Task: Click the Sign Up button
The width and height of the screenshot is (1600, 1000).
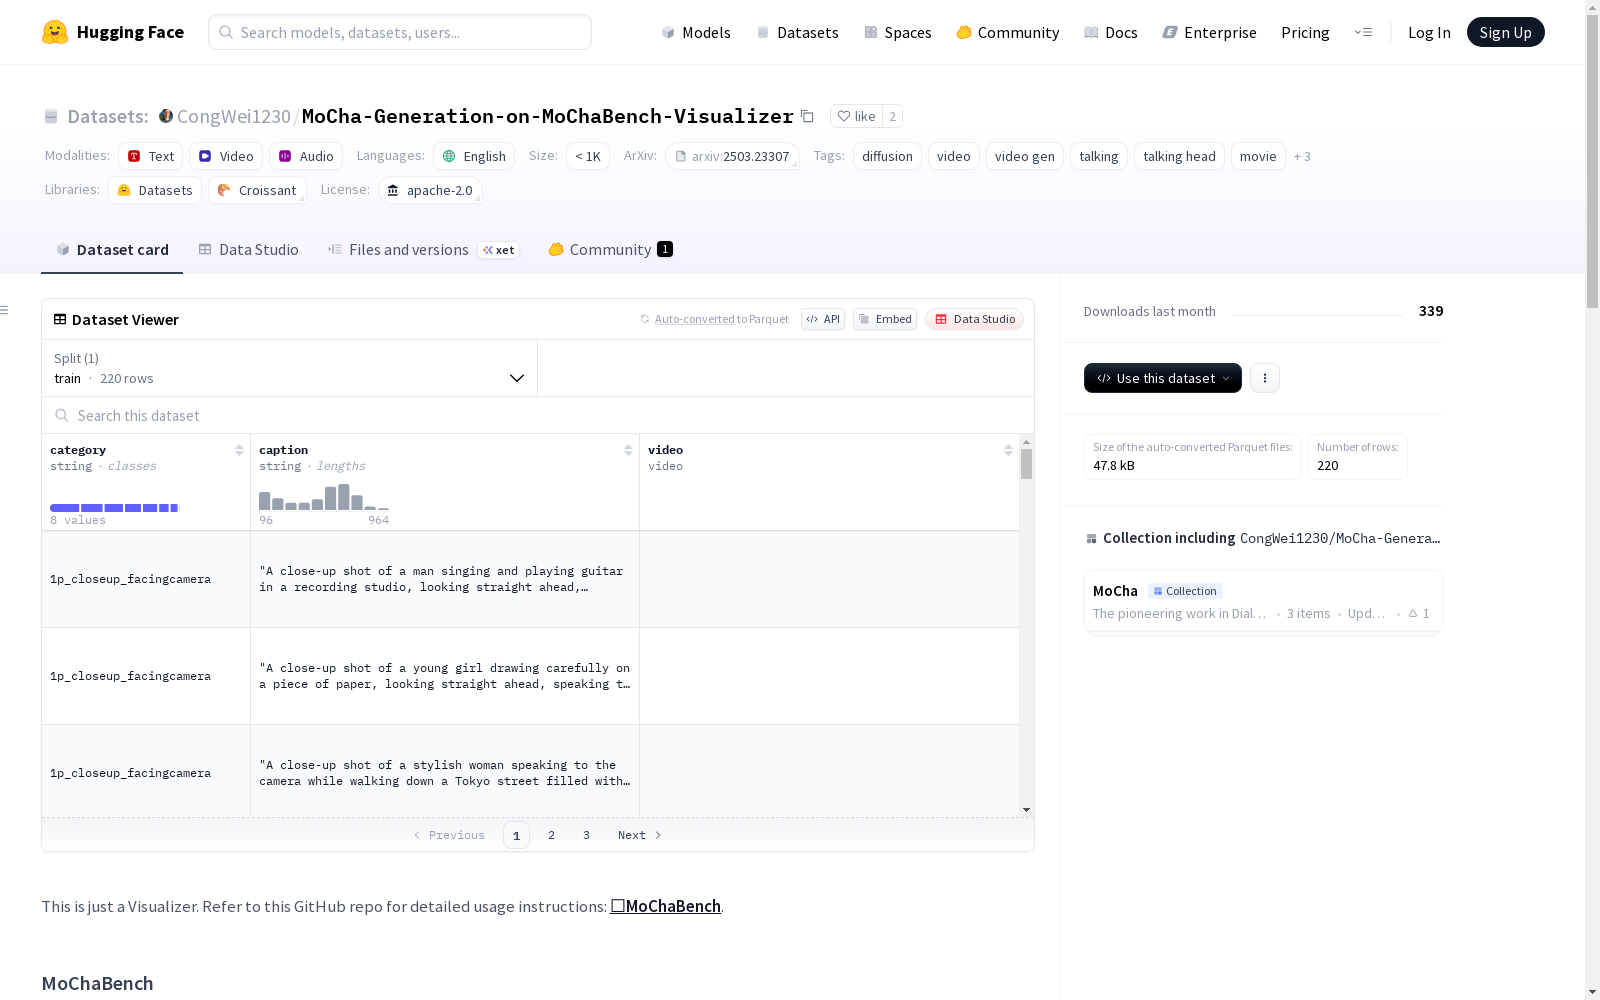Action: (1506, 32)
